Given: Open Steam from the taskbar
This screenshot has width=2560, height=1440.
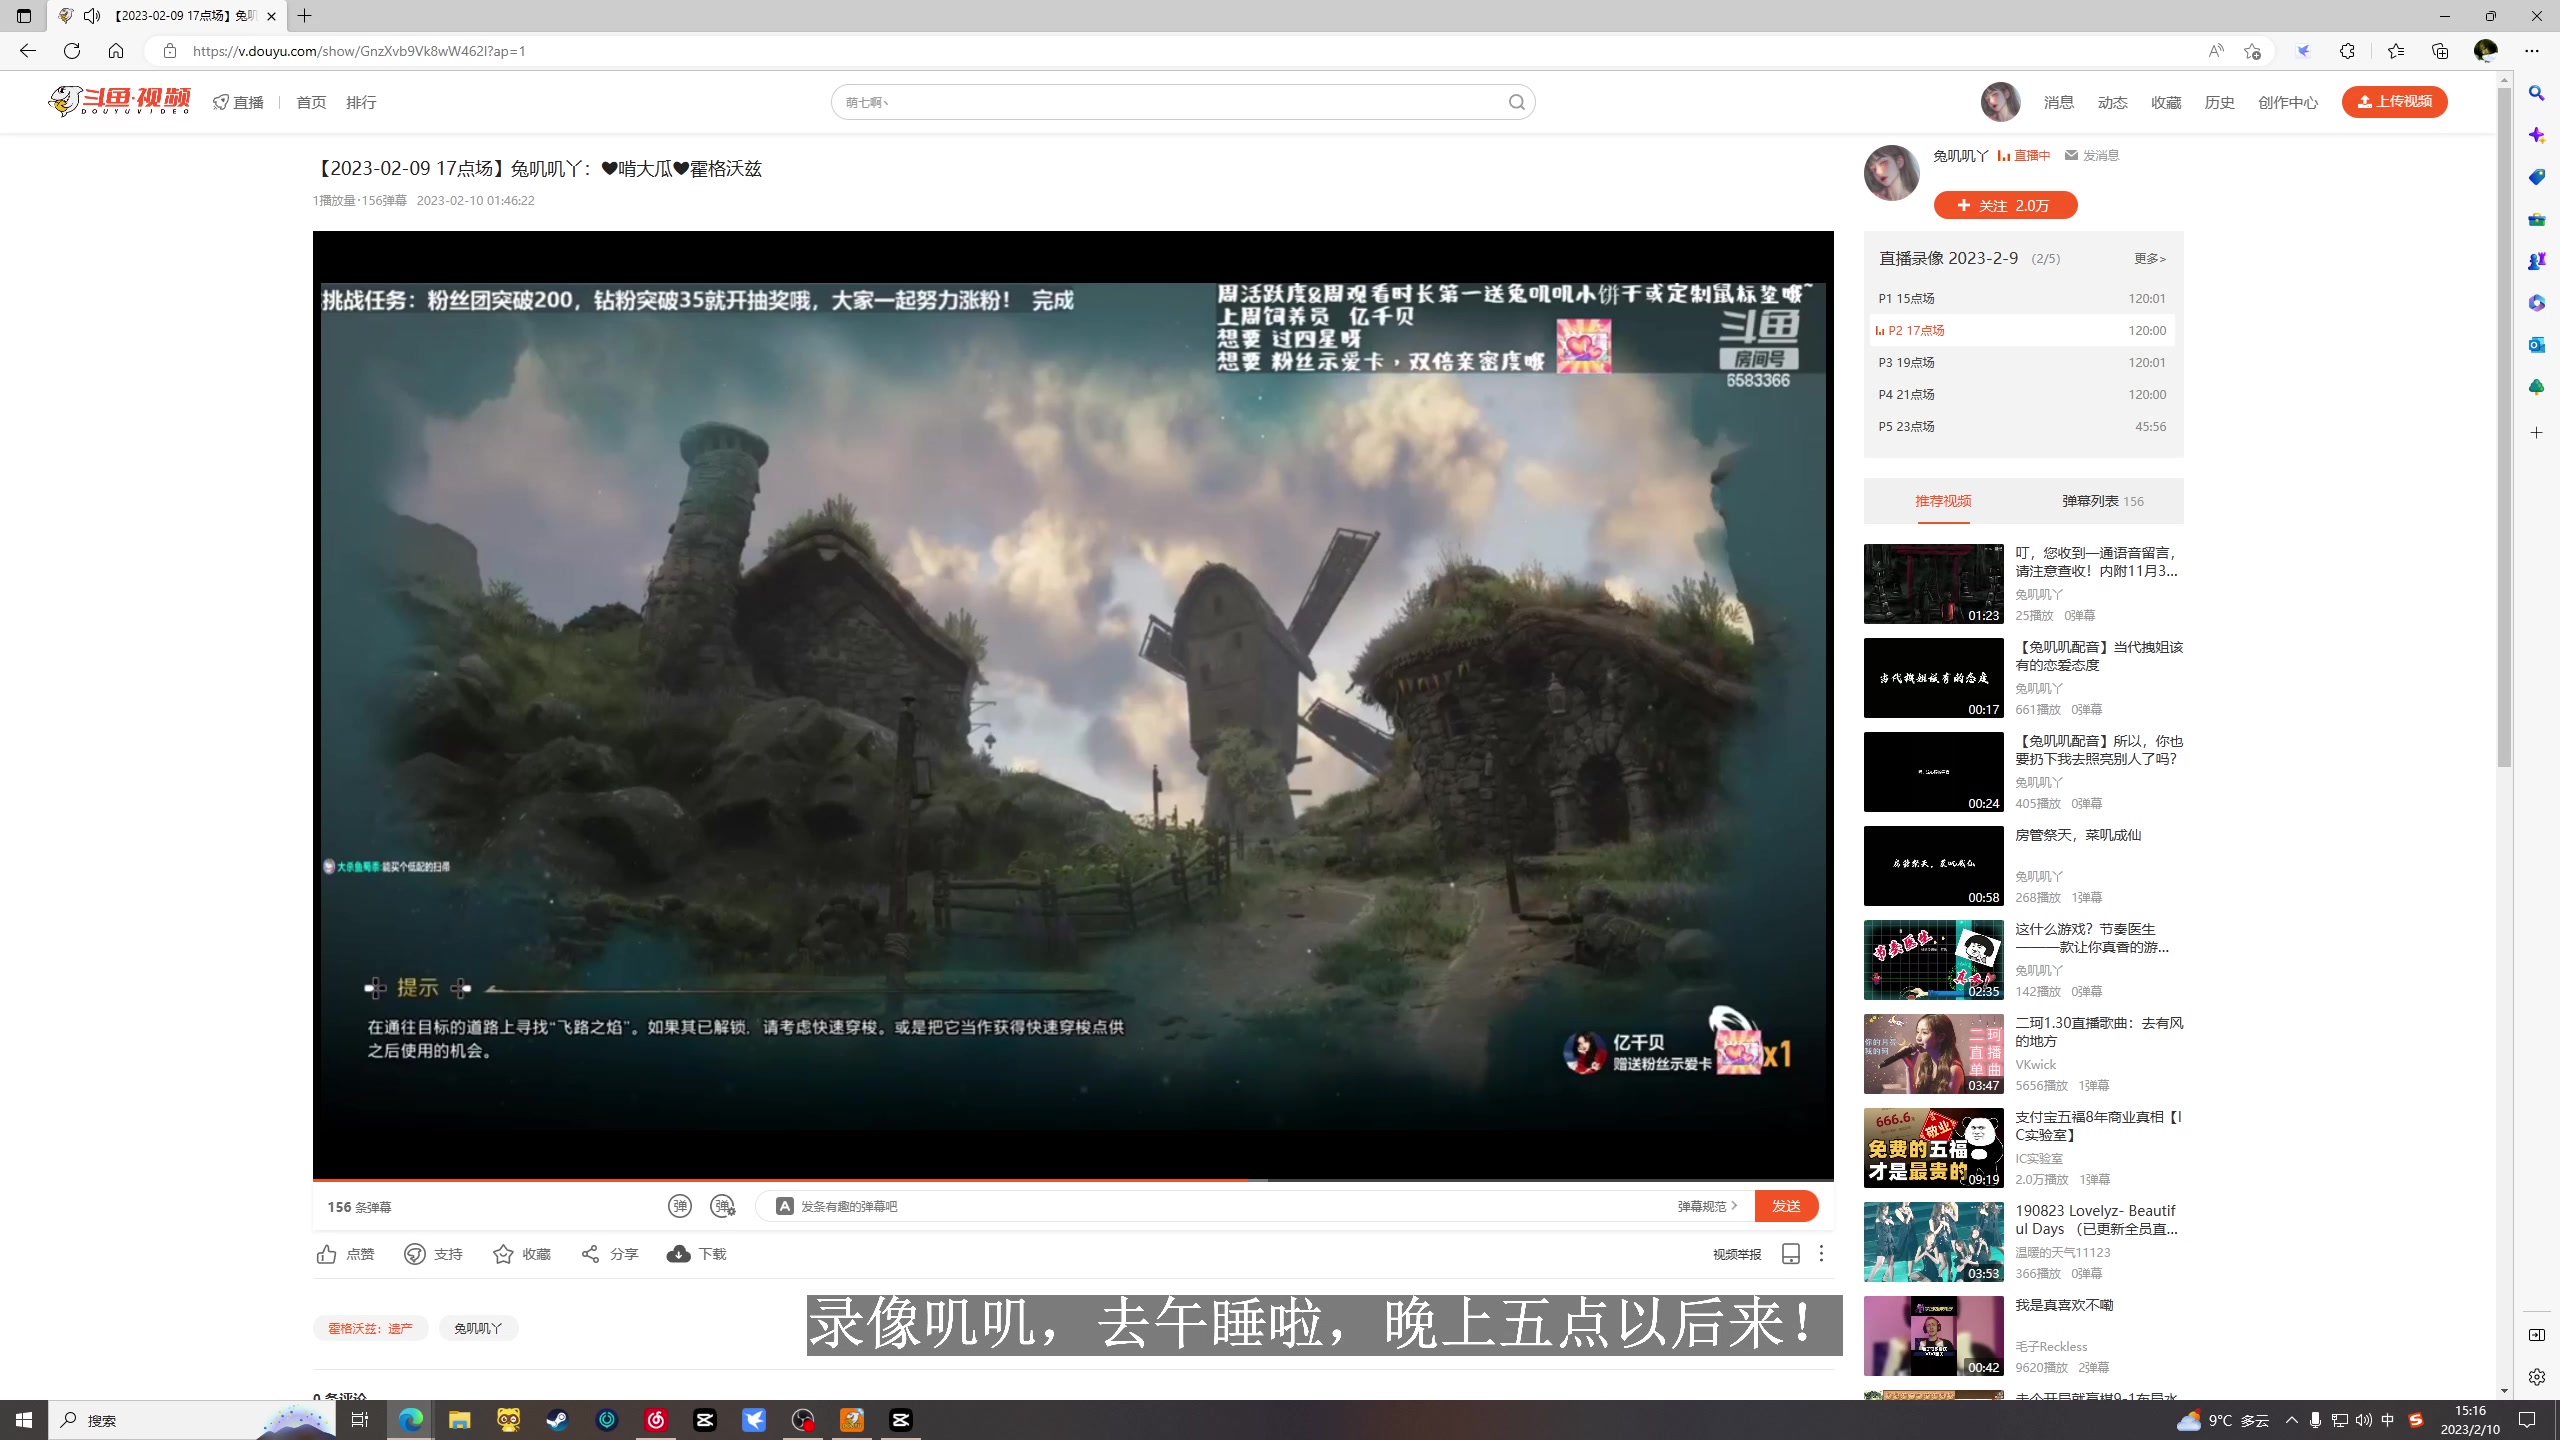Looking at the screenshot, I should point(557,1420).
